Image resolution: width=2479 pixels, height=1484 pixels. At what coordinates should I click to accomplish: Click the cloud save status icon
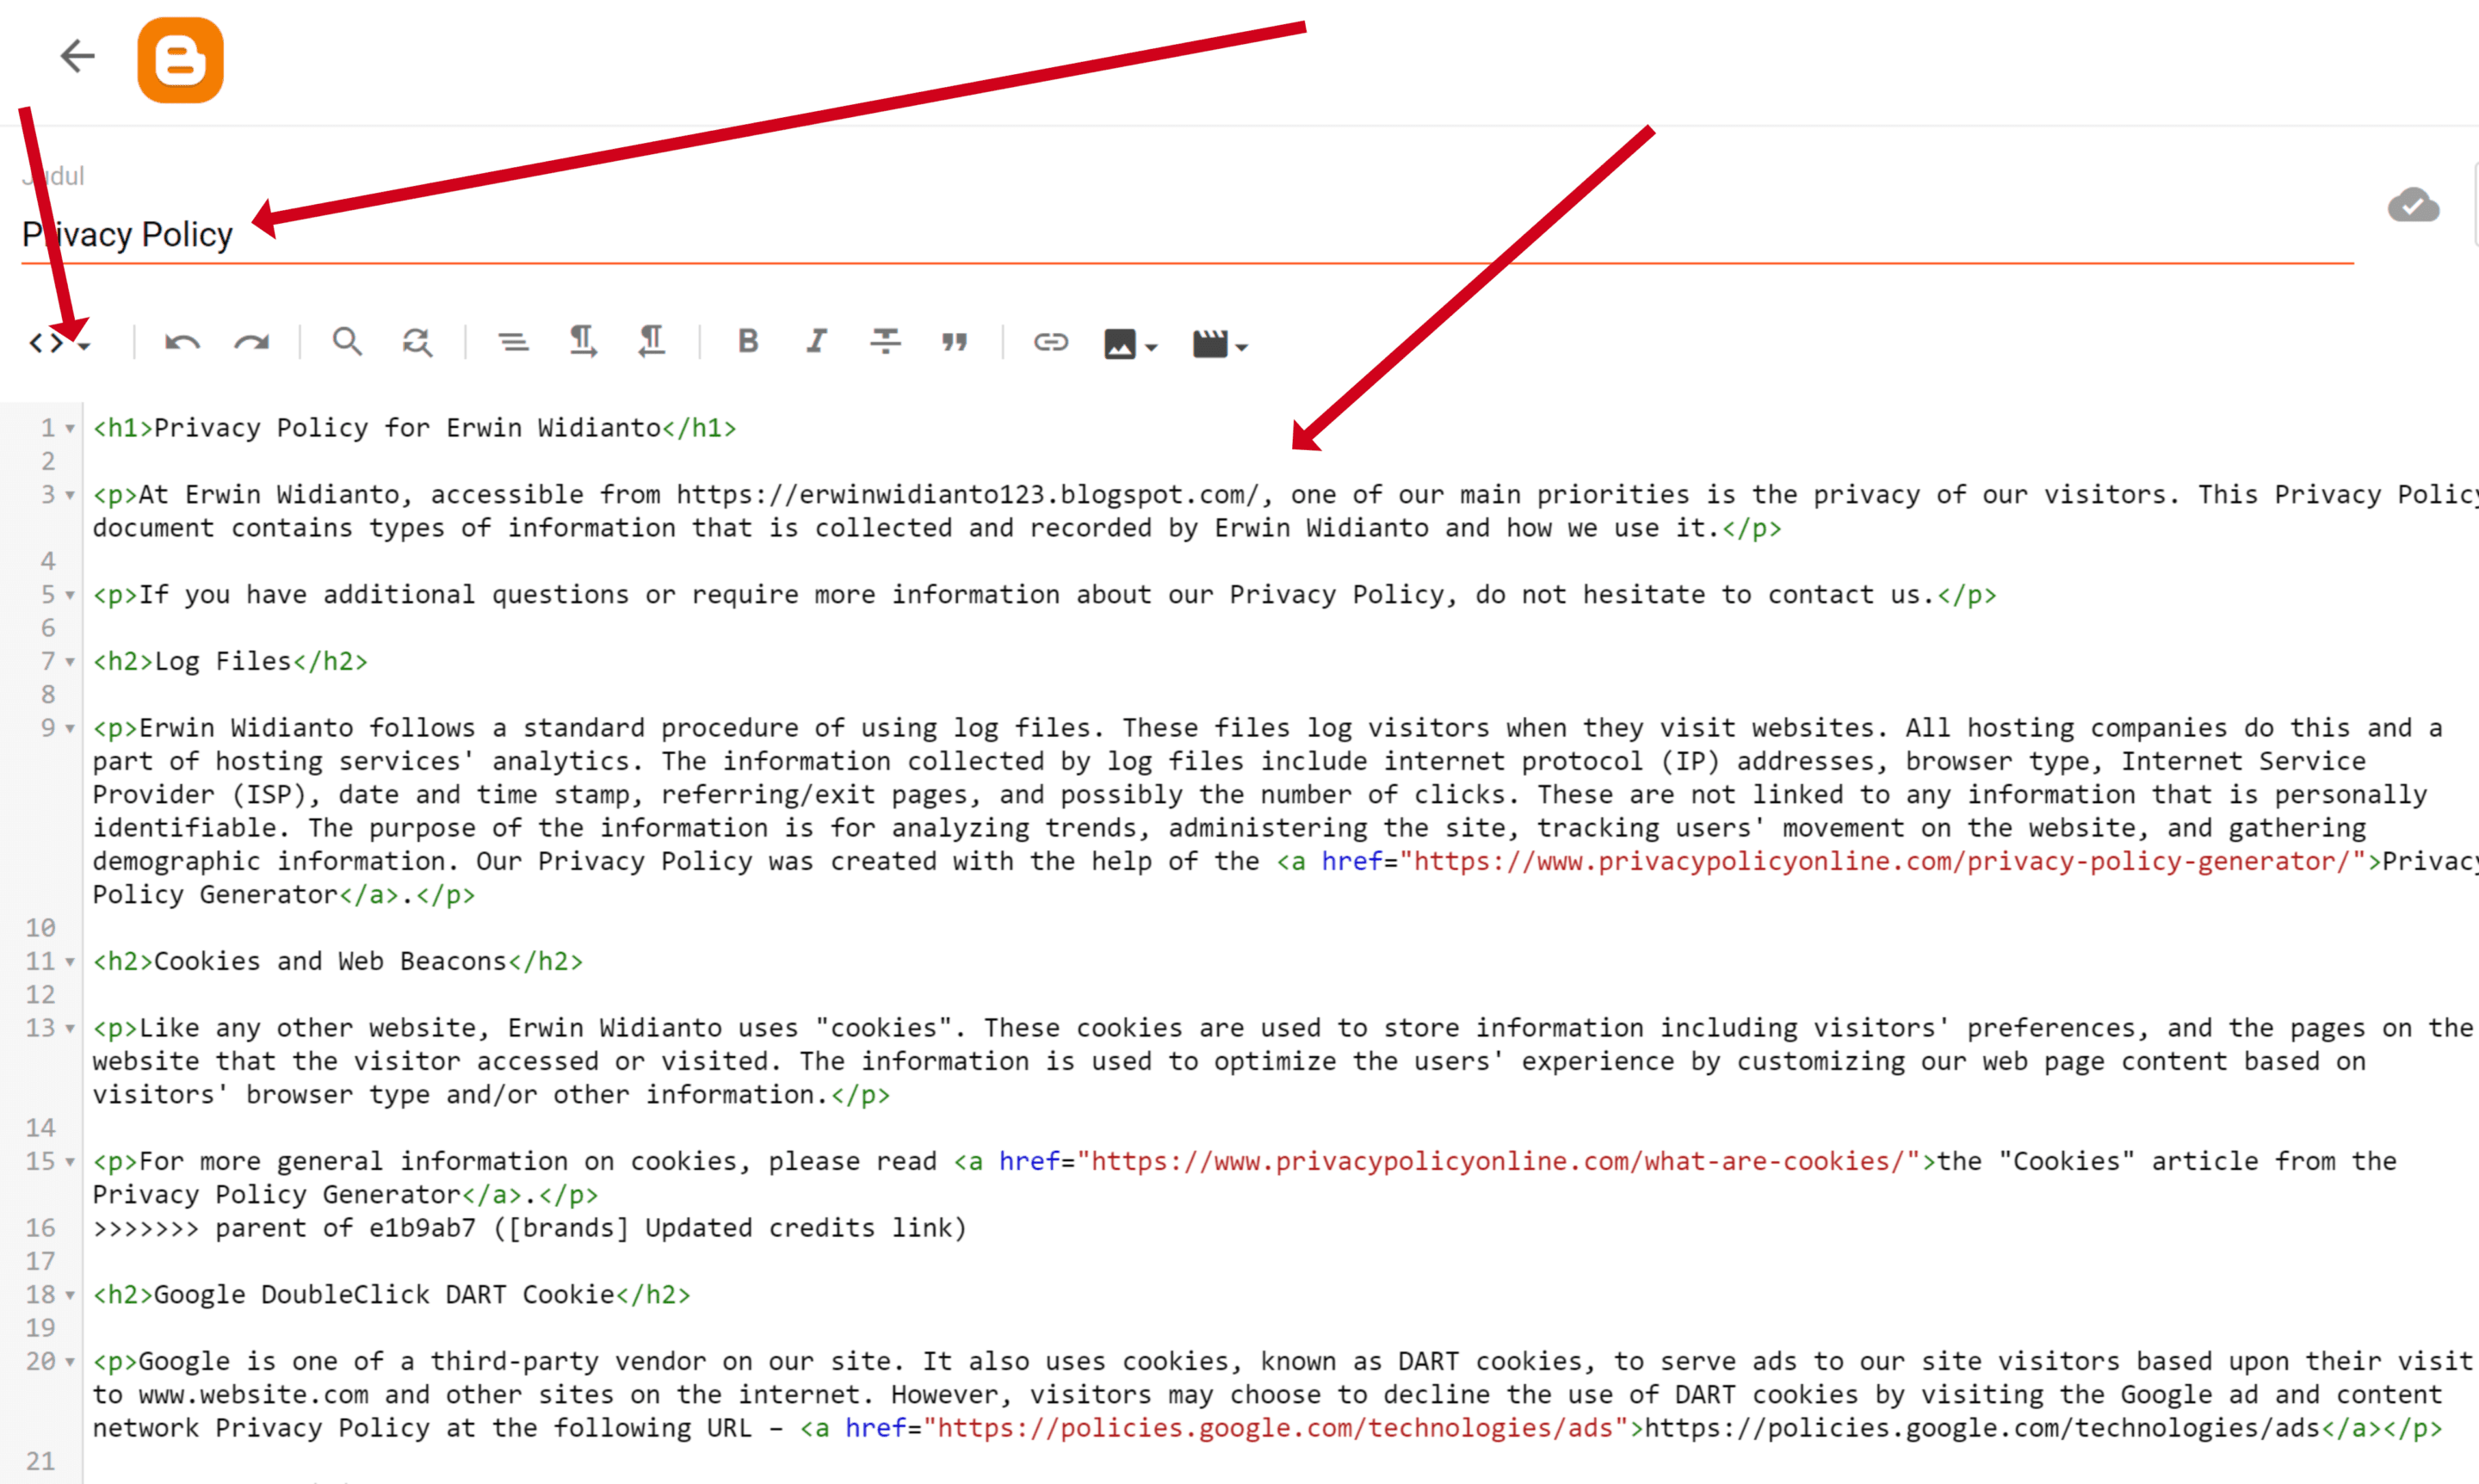click(x=2414, y=207)
